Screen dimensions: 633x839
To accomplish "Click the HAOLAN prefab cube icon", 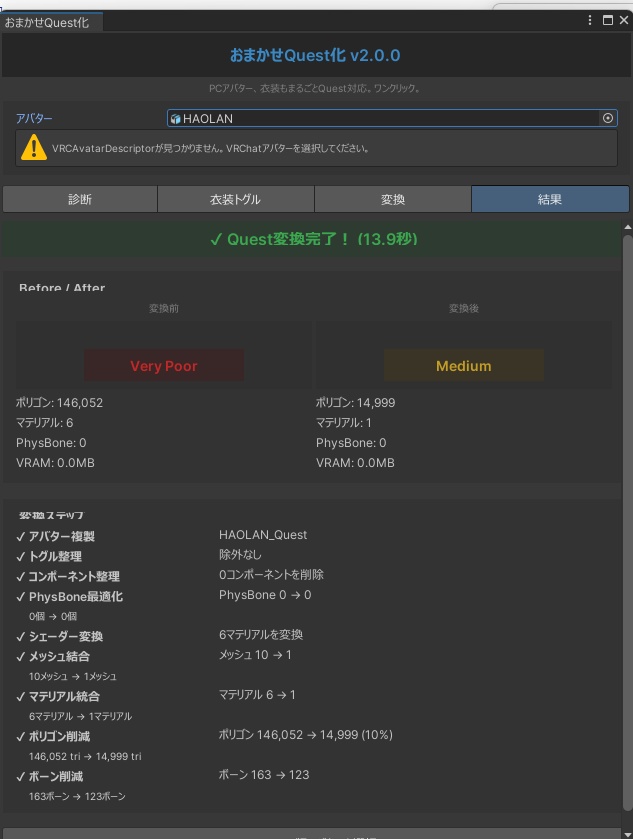I will 176,119.
